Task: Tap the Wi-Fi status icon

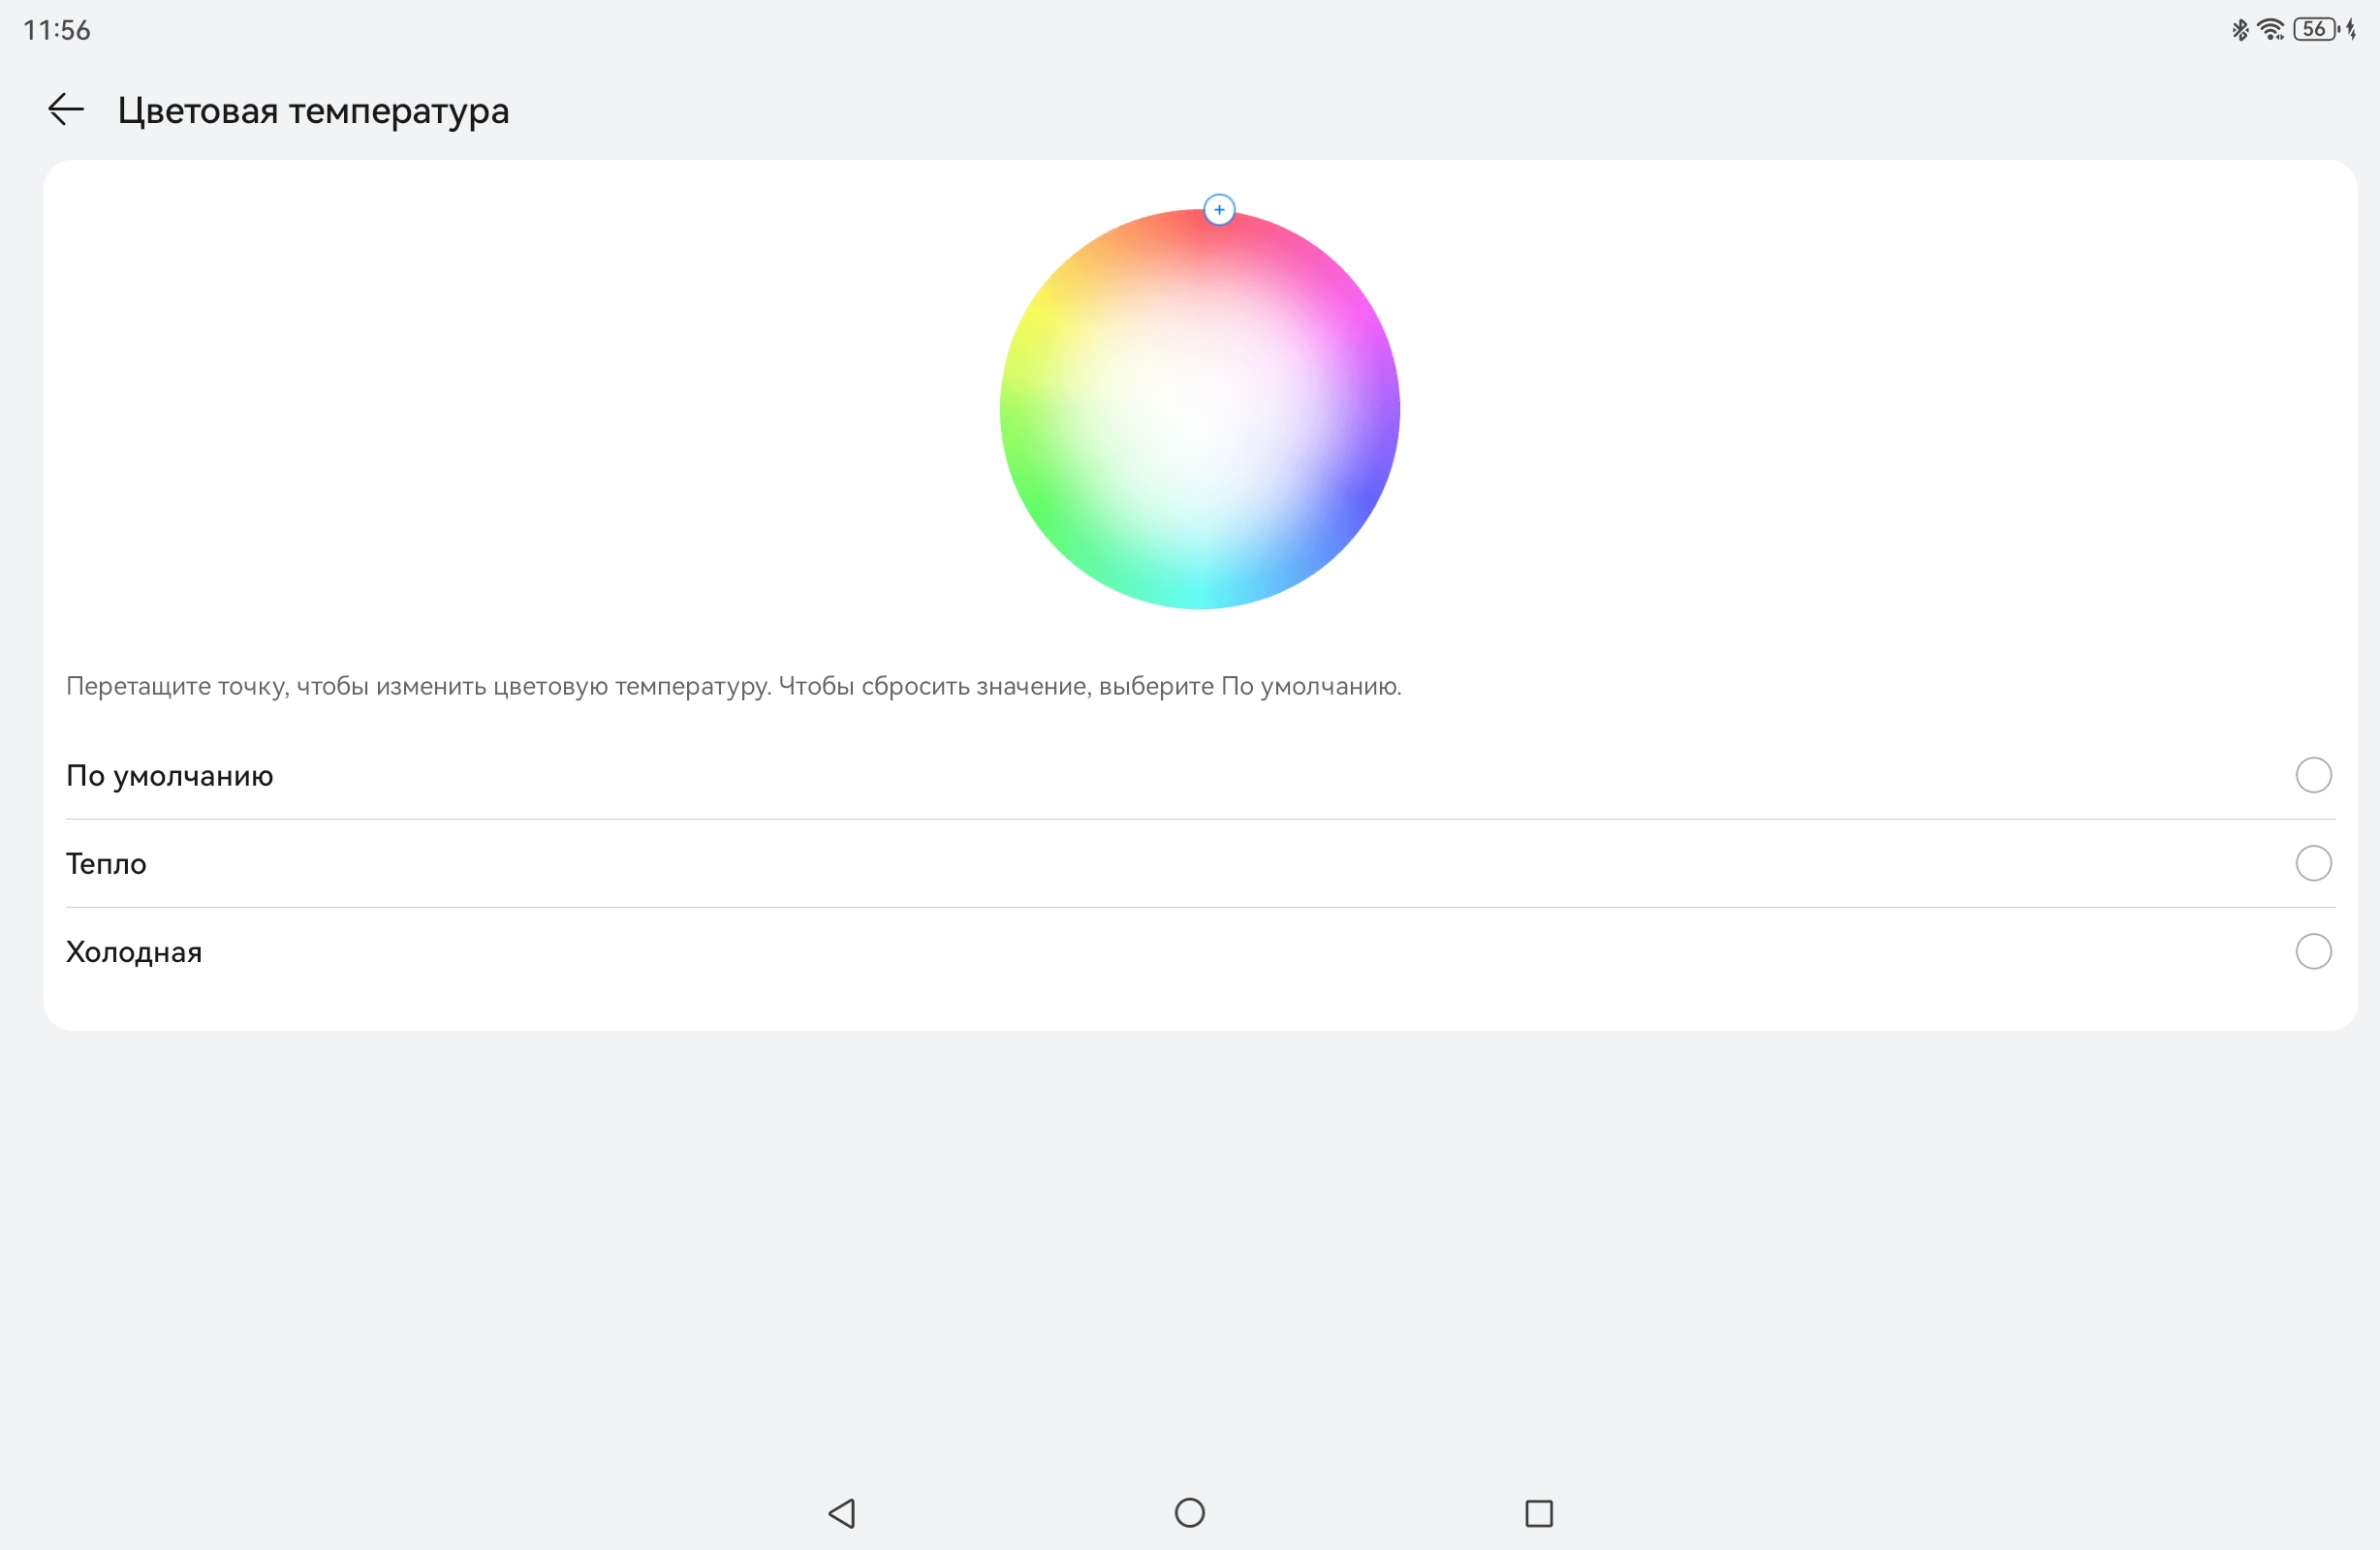Action: [x=2271, y=30]
